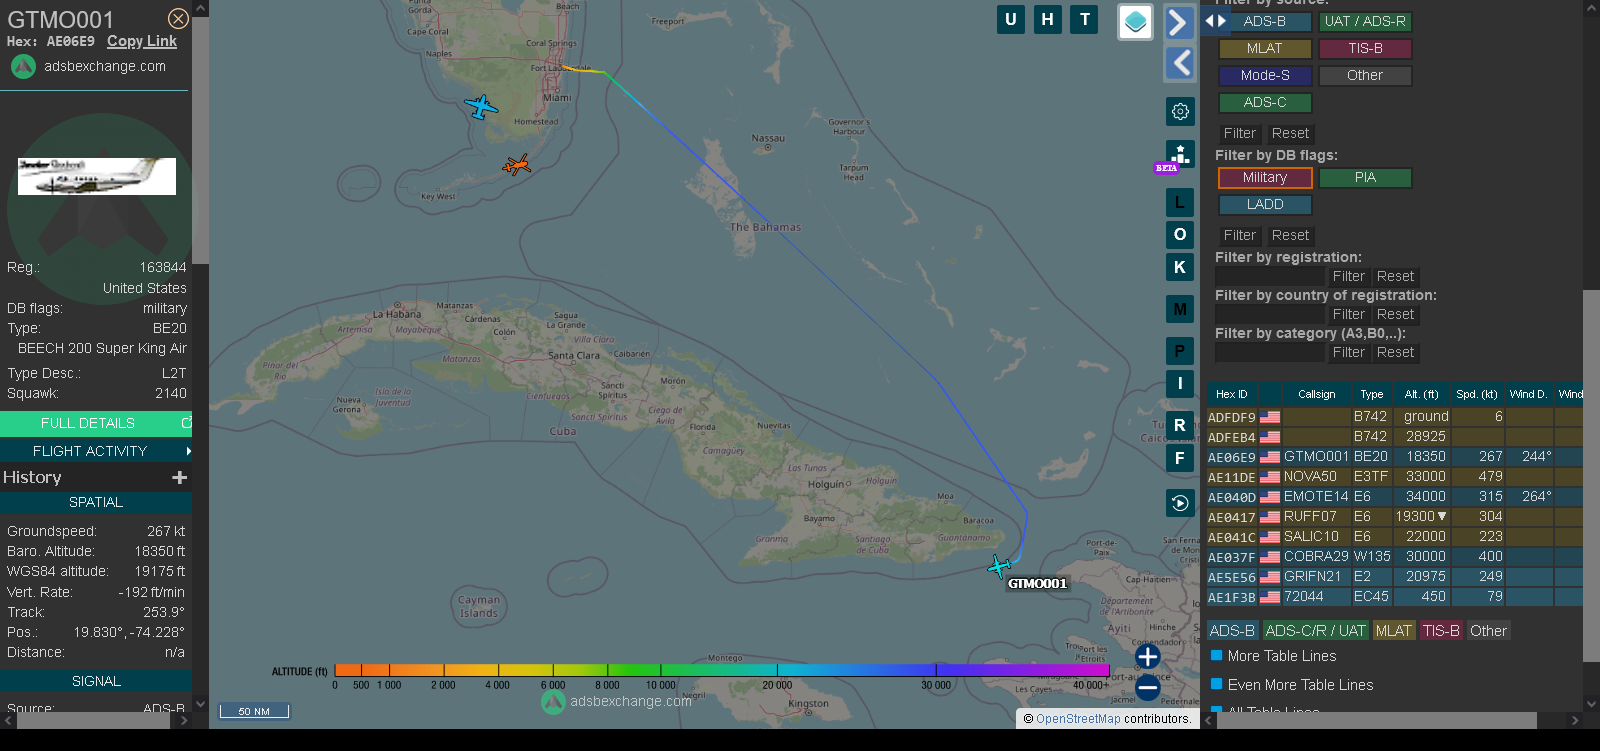Toggle the K map button

pos(1180,268)
